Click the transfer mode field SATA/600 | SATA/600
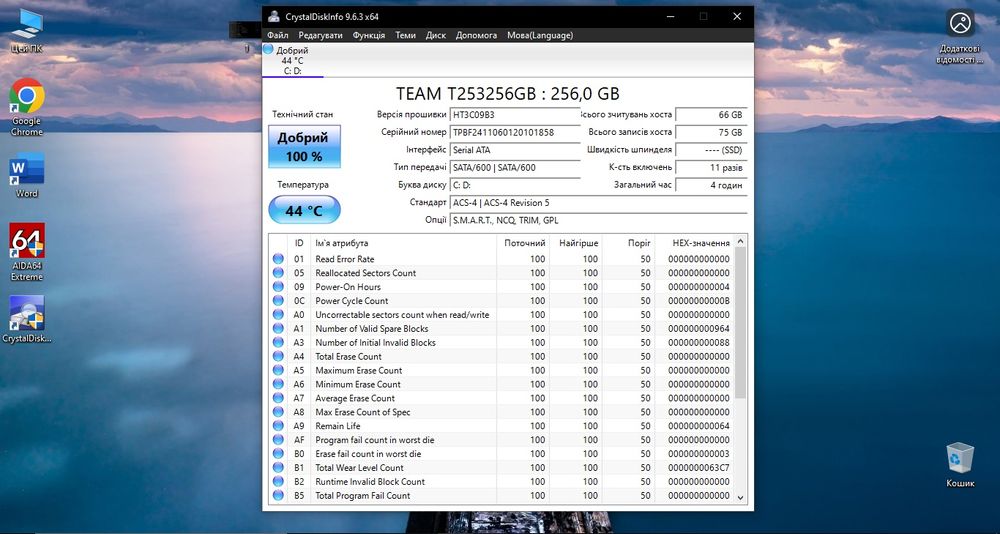This screenshot has height=534, width=1000. (x=515, y=168)
